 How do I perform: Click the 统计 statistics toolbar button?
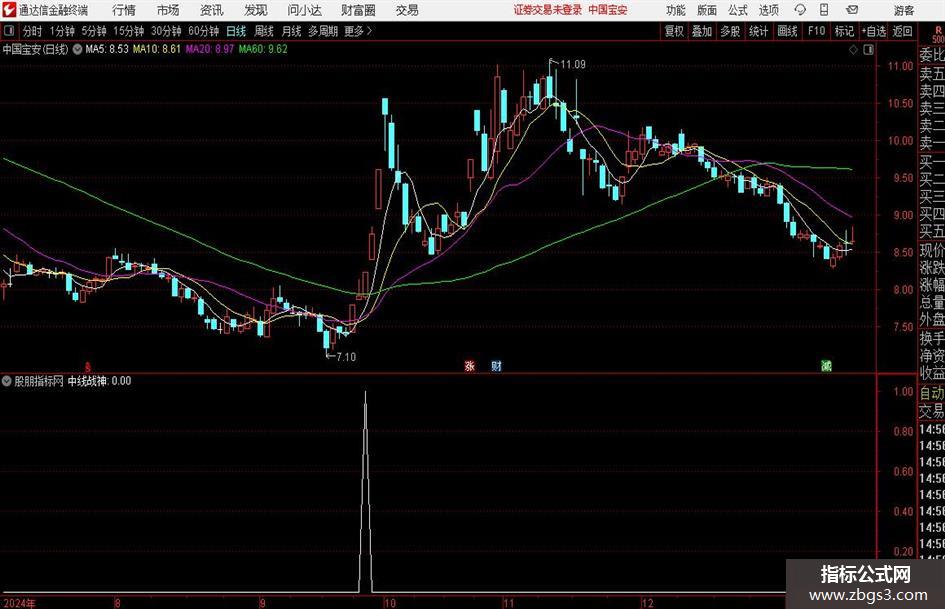pyautogui.click(x=758, y=31)
